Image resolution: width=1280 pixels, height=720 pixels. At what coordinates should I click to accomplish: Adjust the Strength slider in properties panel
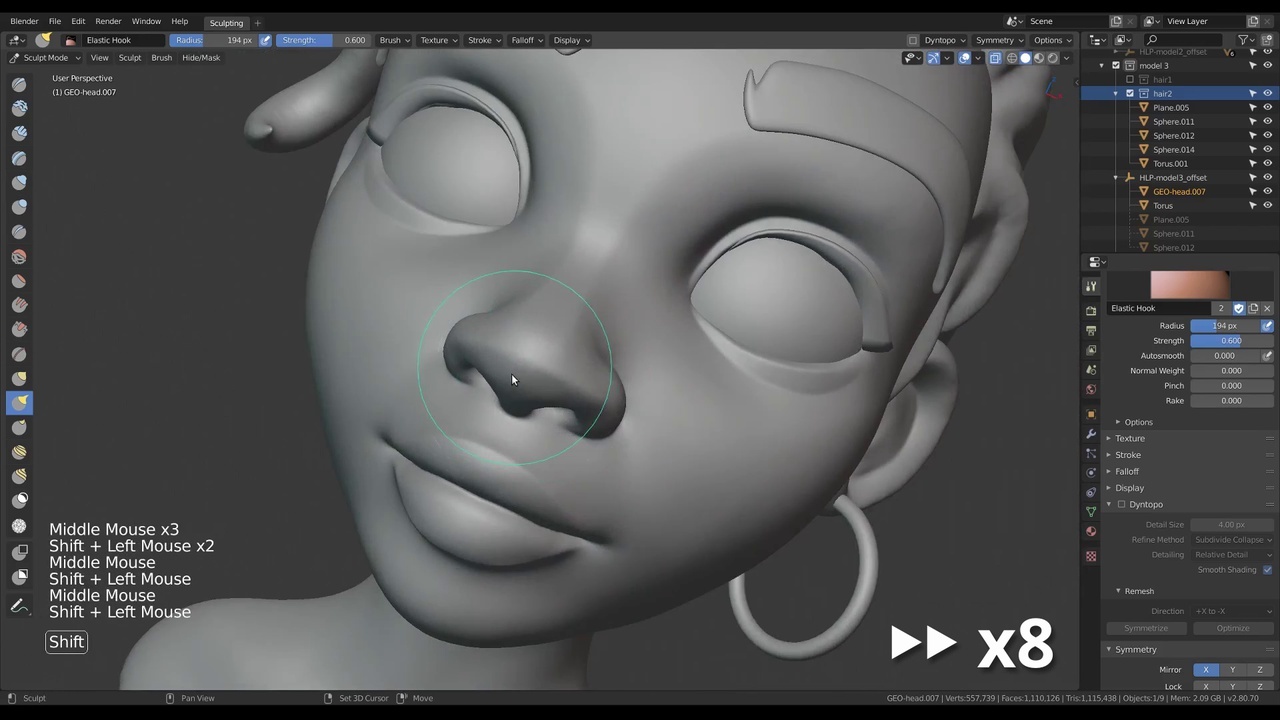tap(1230, 341)
